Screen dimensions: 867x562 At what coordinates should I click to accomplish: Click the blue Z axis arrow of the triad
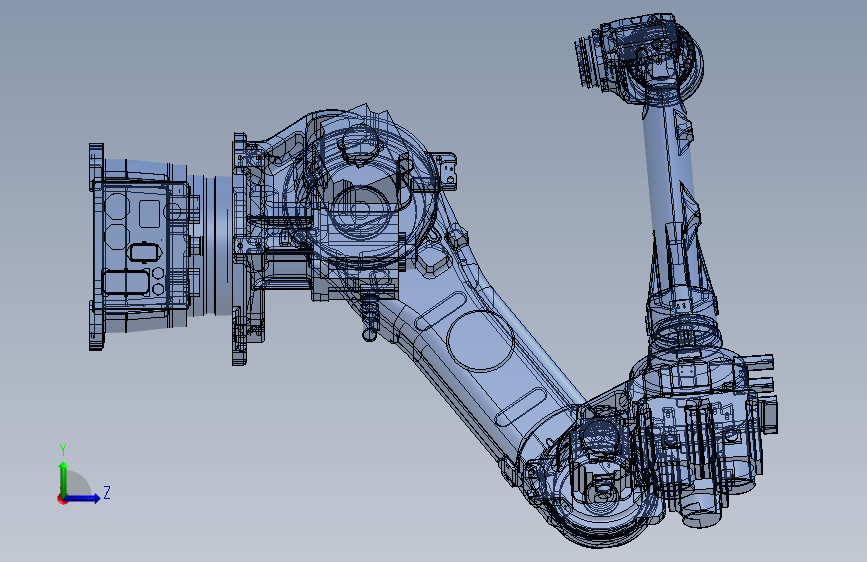click(x=83, y=498)
